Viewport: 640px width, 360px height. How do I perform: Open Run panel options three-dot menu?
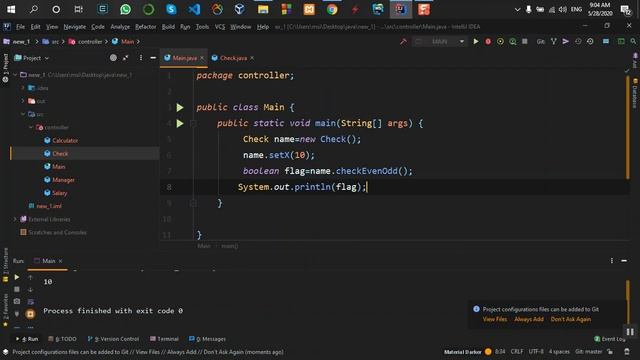point(611,260)
